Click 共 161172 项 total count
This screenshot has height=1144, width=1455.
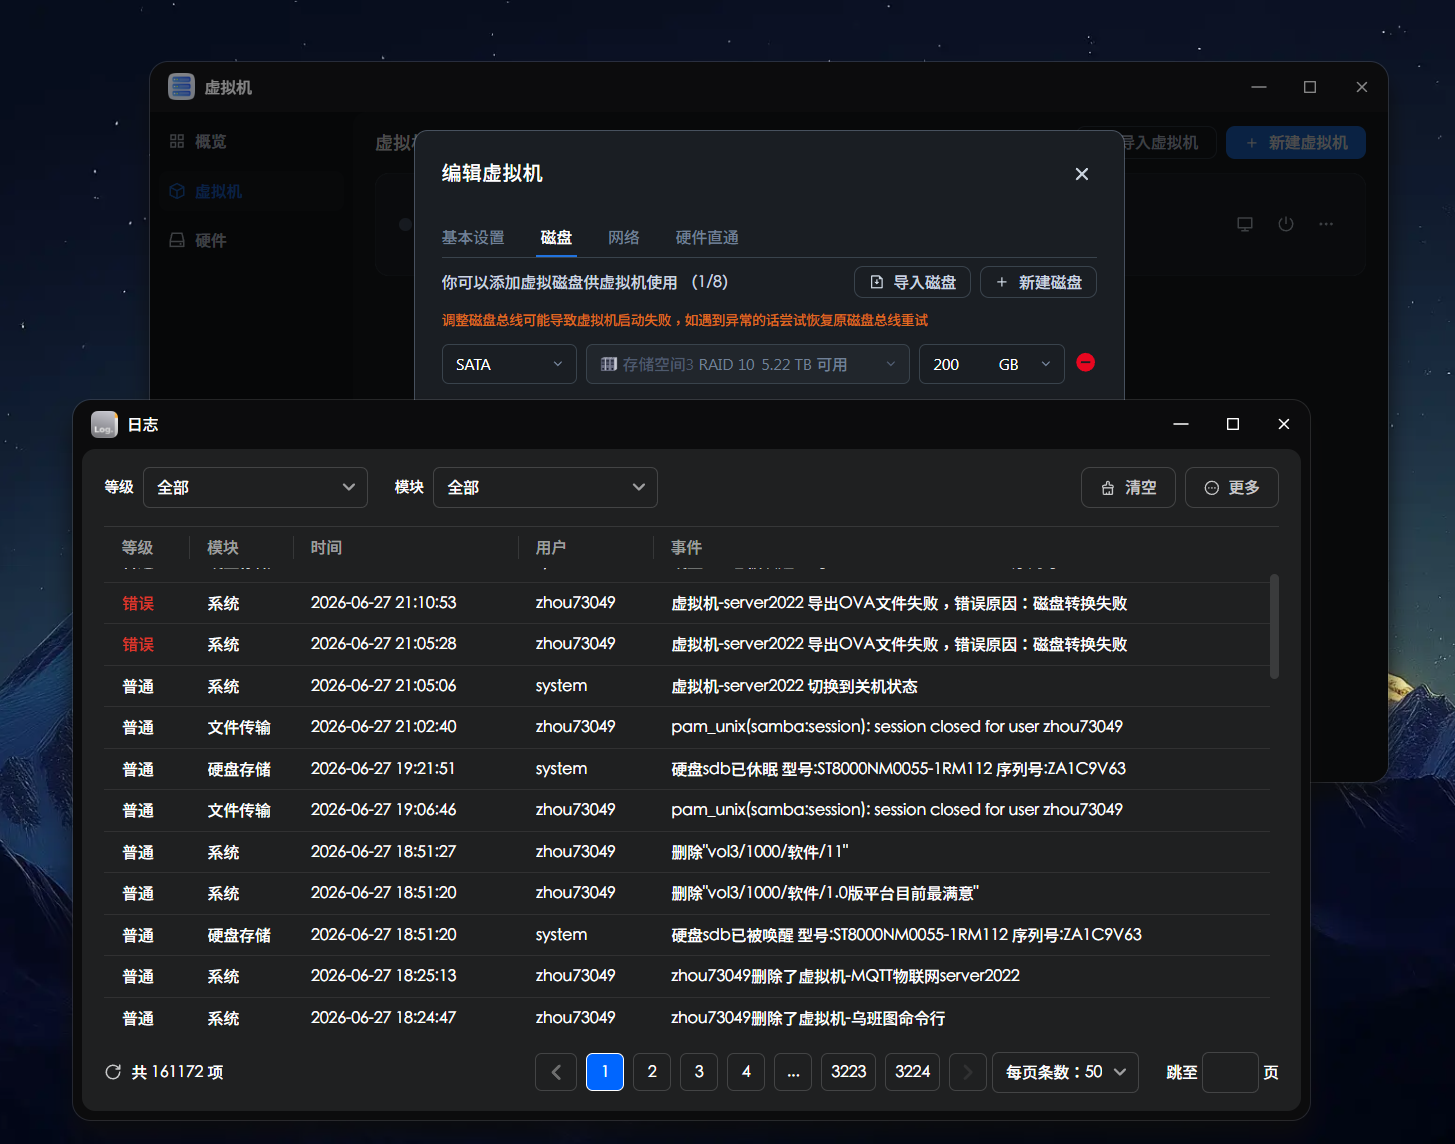(x=177, y=1072)
